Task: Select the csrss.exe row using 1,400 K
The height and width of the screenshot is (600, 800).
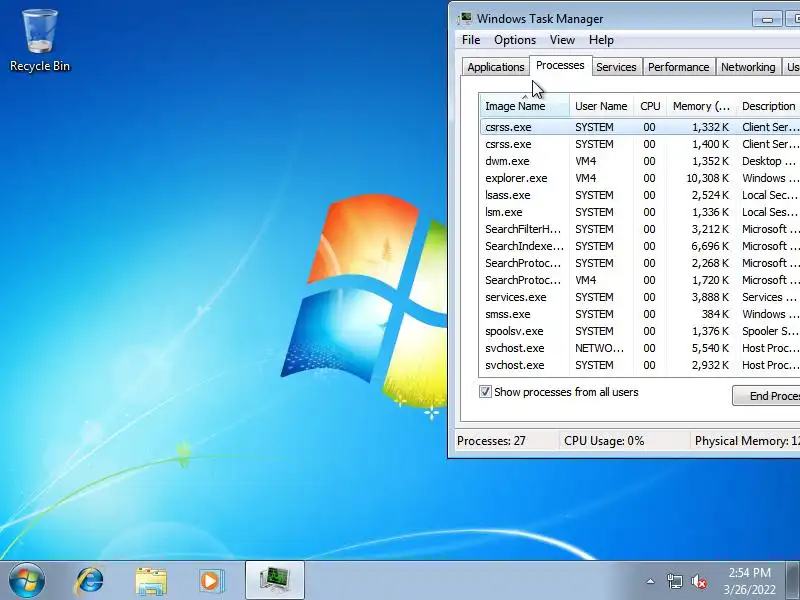Action: [x=640, y=144]
